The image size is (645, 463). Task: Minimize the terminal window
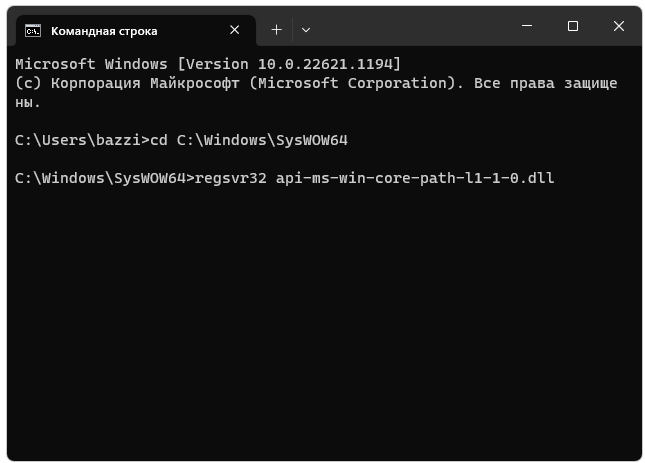[526, 27]
